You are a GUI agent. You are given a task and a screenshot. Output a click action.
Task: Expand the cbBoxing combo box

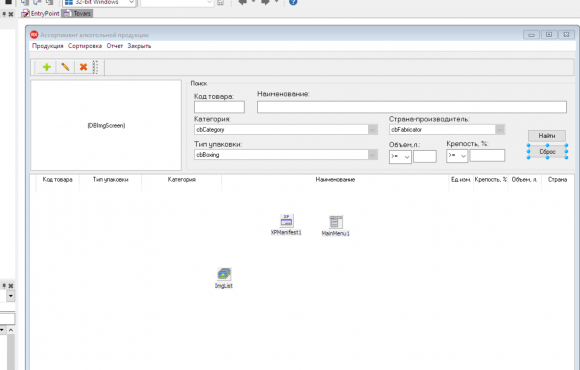click(372, 155)
